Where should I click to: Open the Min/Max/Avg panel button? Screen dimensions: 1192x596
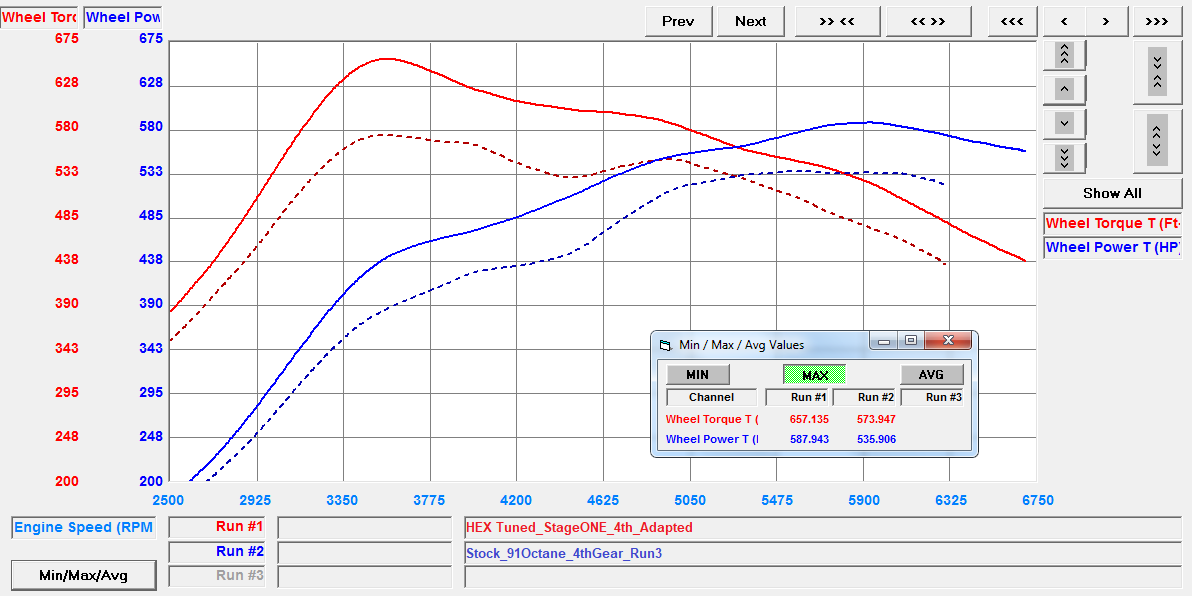click(x=83, y=576)
